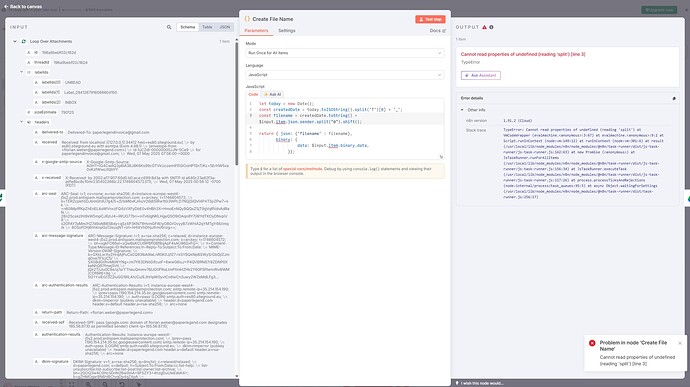Select the delivered-to field row
This screenshot has height=387, width=690.
click(x=92, y=132)
